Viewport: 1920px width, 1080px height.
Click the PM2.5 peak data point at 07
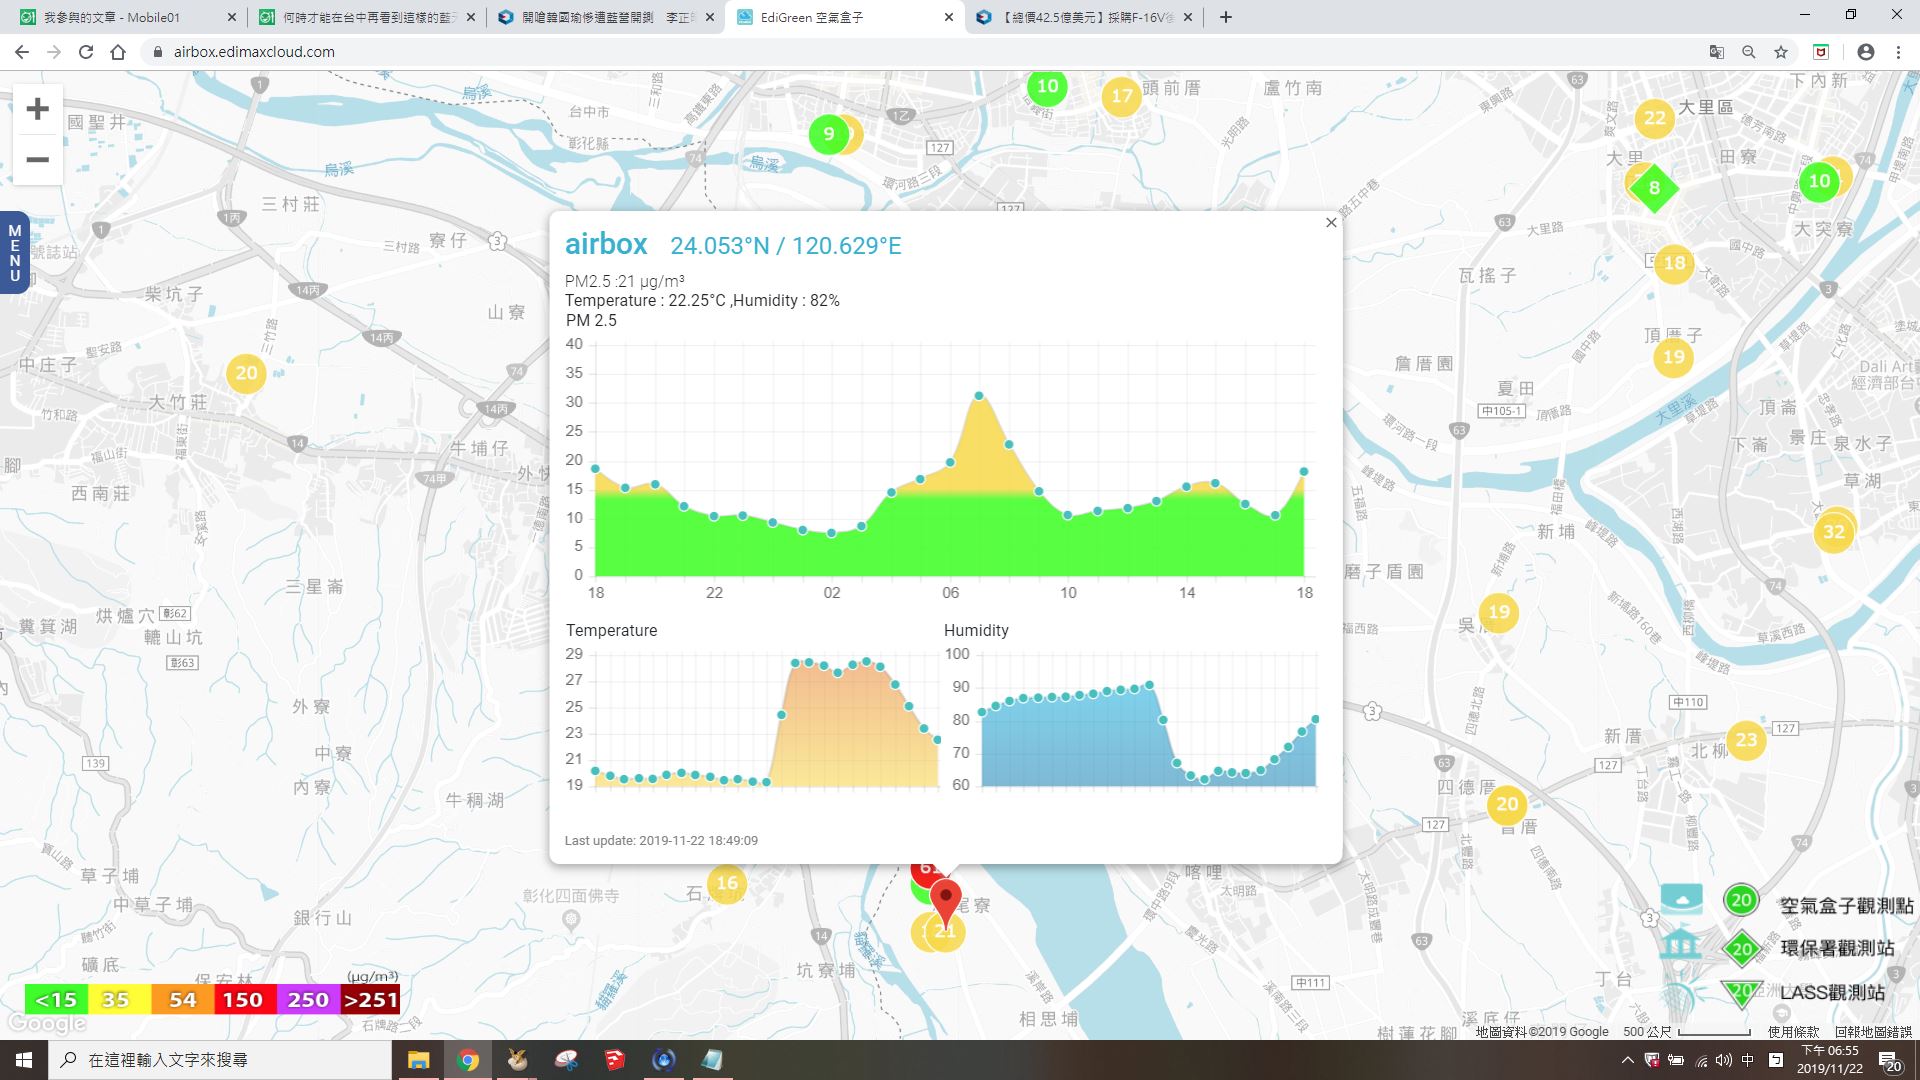pos(979,396)
